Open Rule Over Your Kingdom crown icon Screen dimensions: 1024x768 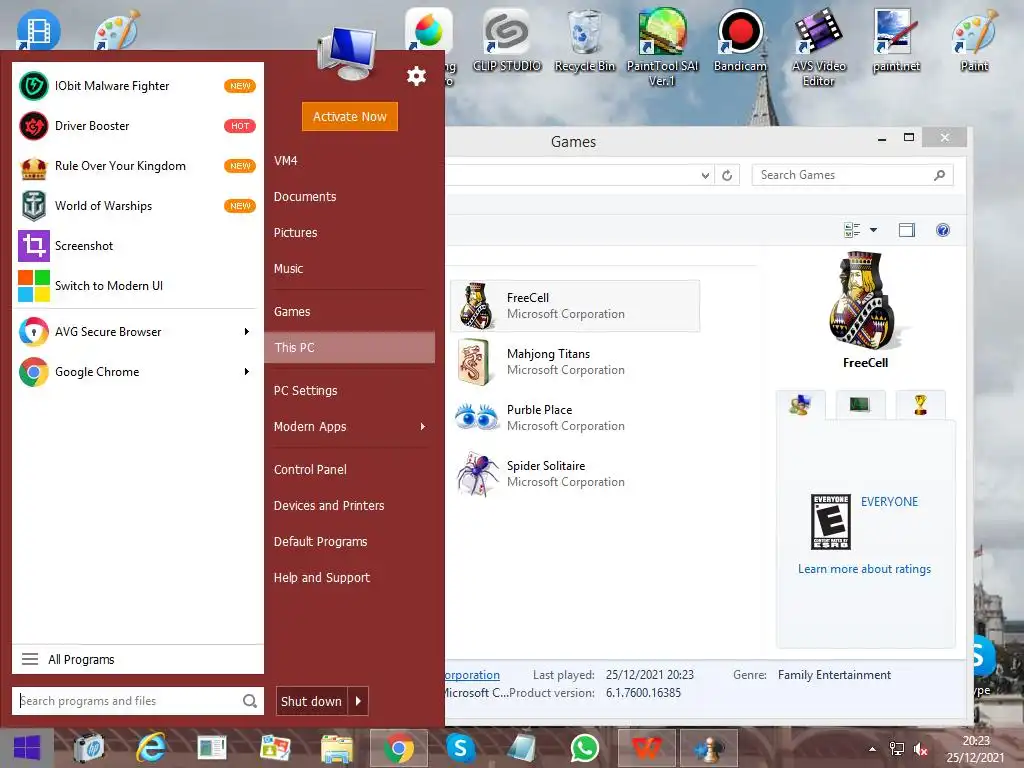(x=33, y=166)
